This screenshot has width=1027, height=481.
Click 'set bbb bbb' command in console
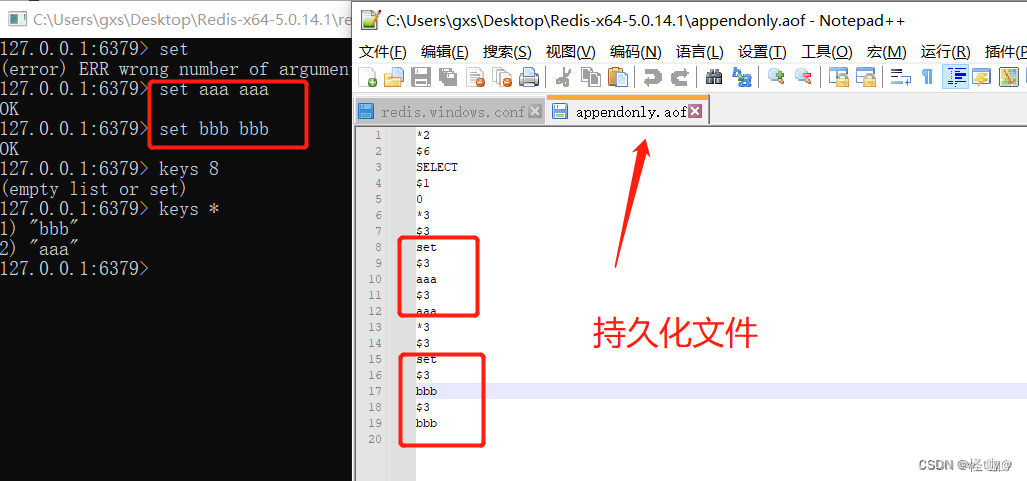point(214,129)
